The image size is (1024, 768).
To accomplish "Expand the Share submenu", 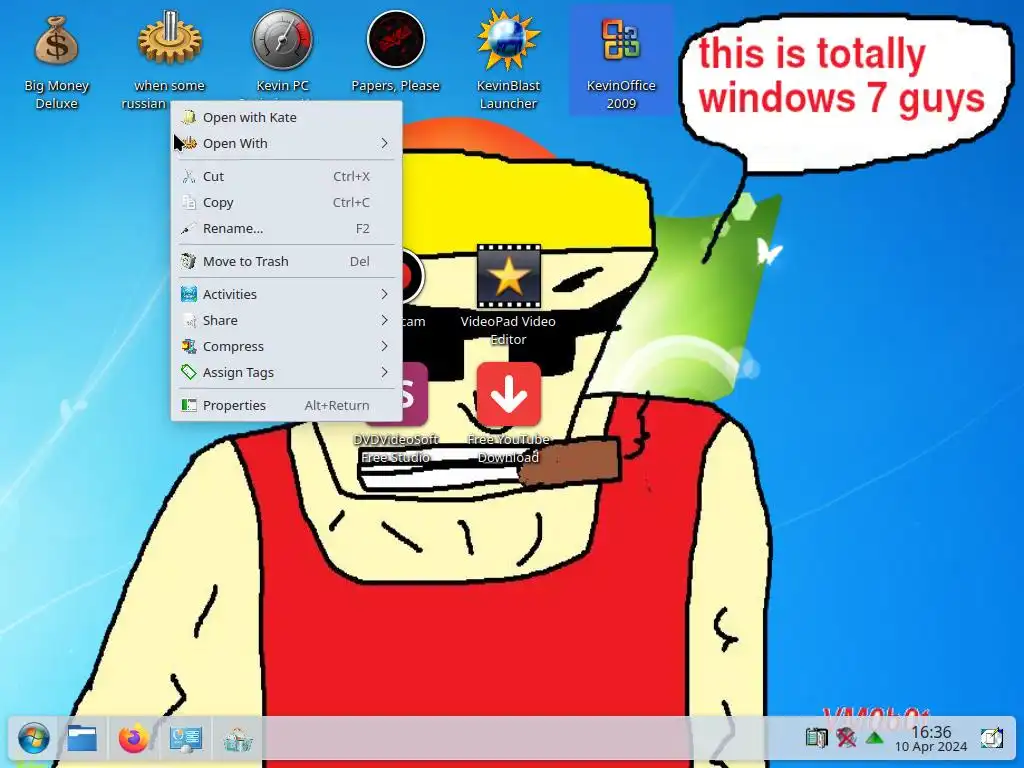I will (x=286, y=321).
